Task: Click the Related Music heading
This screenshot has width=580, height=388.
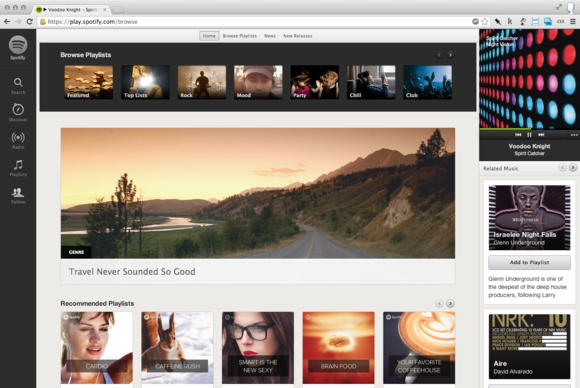Action: pyautogui.click(x=500, y=168)
